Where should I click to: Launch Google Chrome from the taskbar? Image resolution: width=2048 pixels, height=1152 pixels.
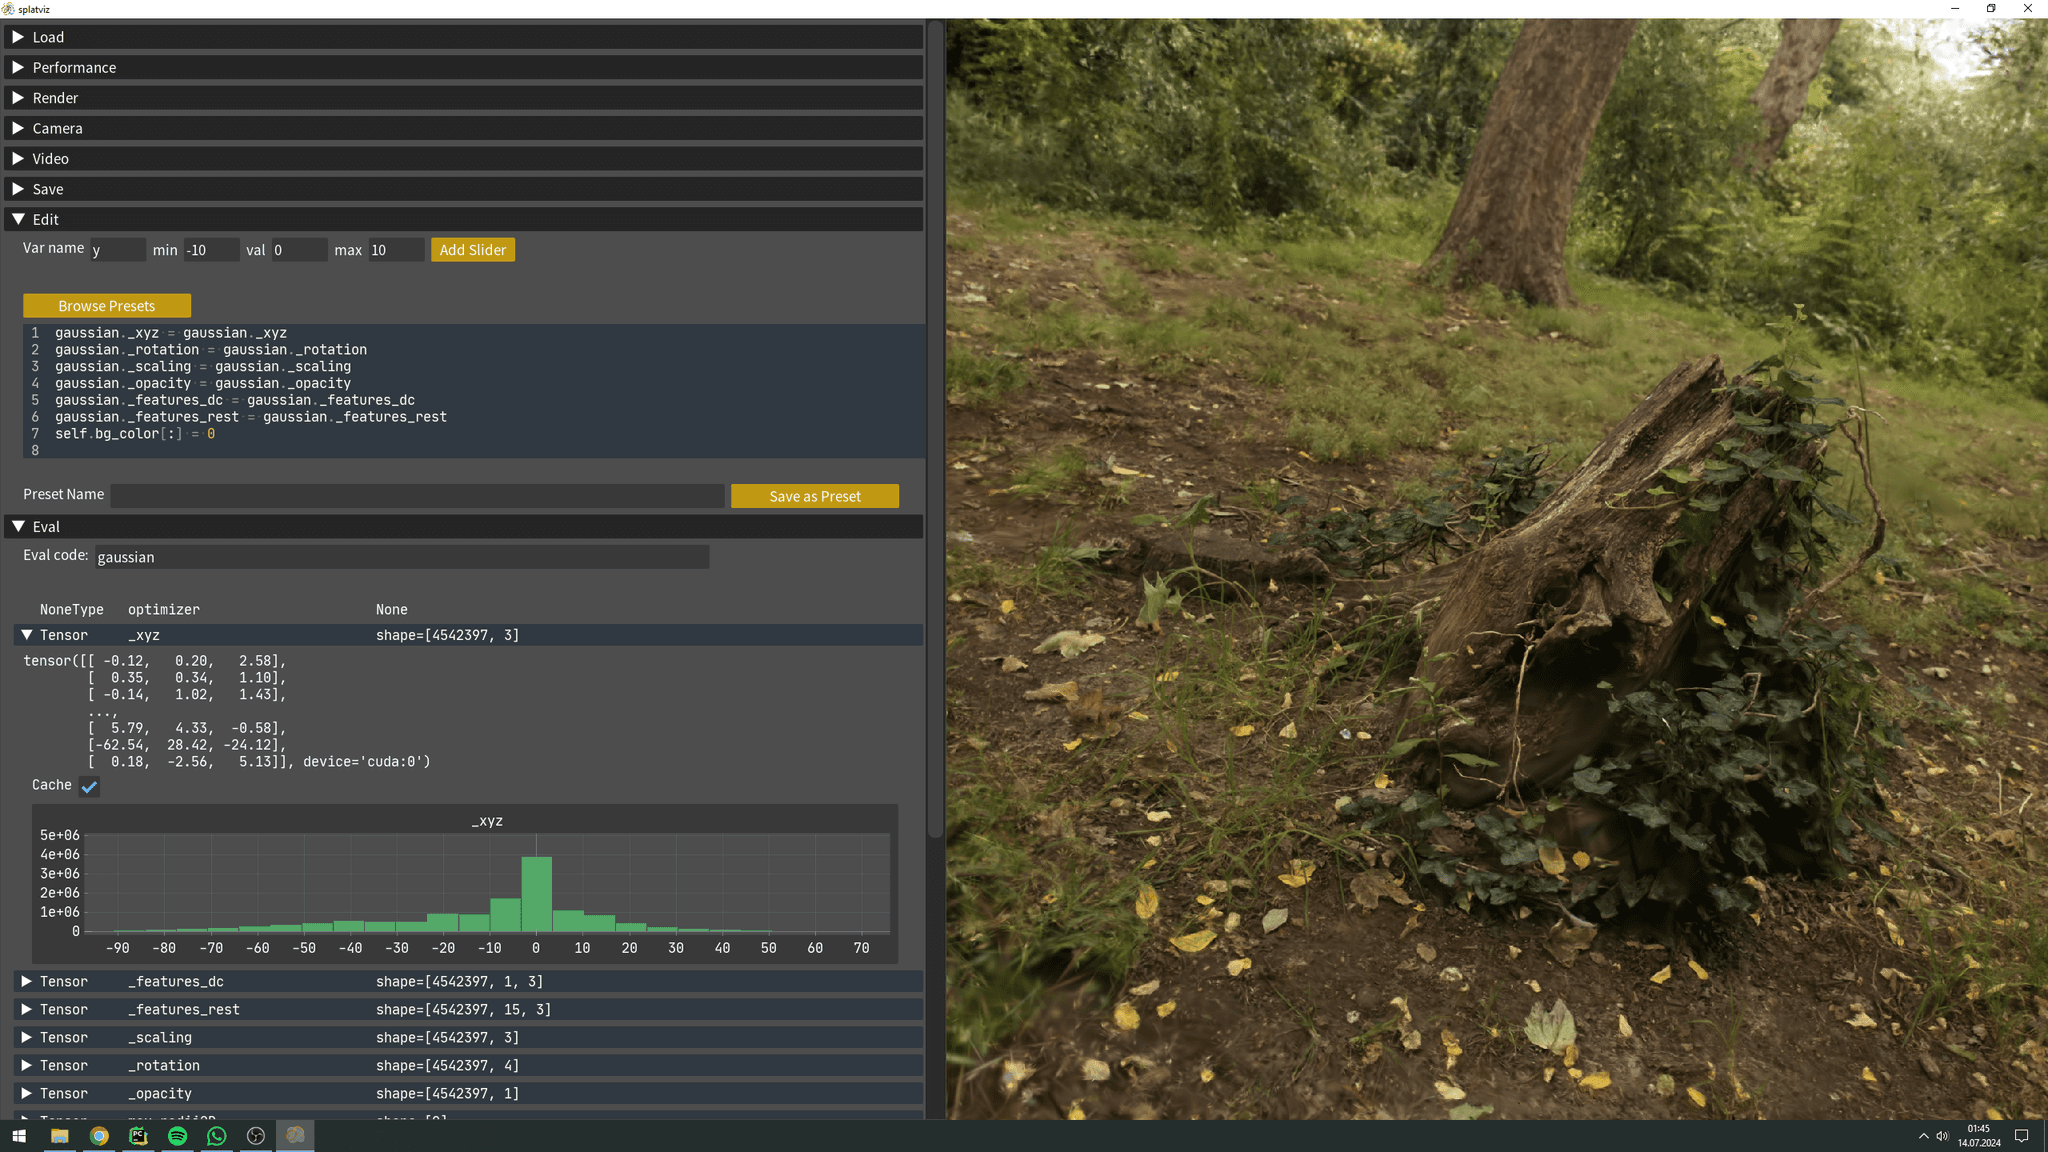point(99,1136)
